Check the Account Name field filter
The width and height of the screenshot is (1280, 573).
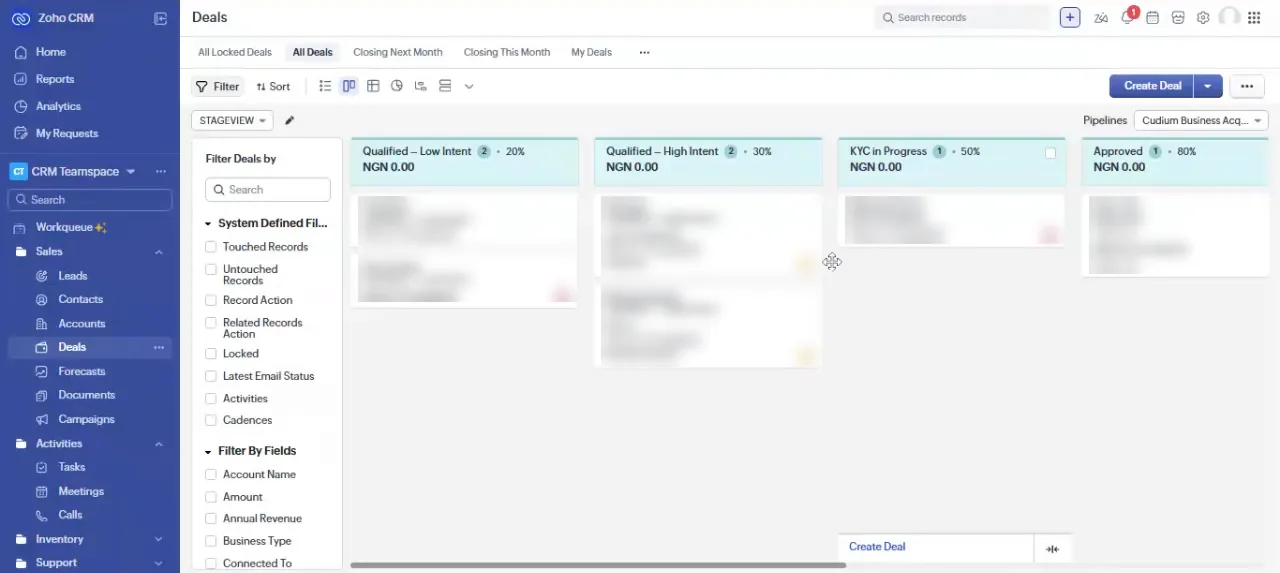[x=211, y=475]
